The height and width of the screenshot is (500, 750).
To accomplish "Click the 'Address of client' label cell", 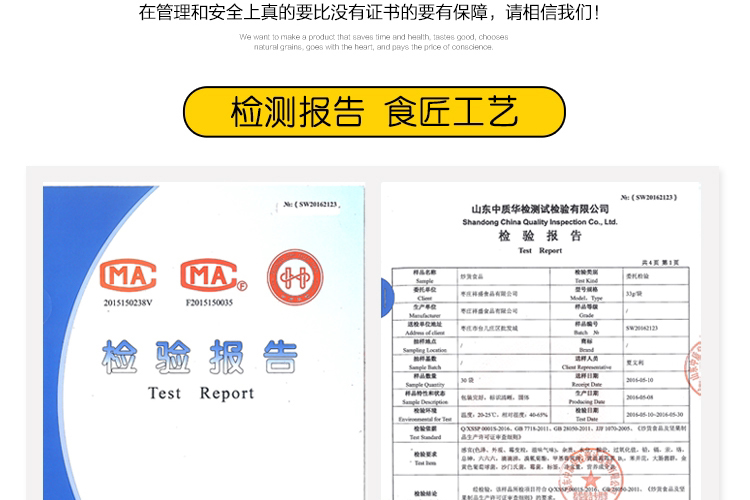I will pos(425,328).
